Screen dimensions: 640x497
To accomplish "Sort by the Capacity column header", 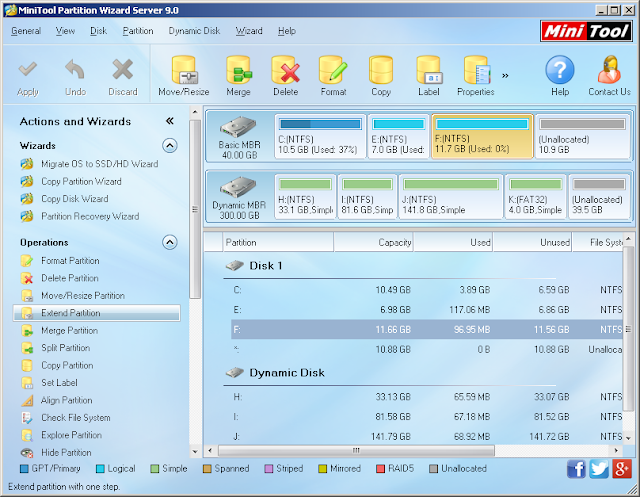I will pos(373,242).
